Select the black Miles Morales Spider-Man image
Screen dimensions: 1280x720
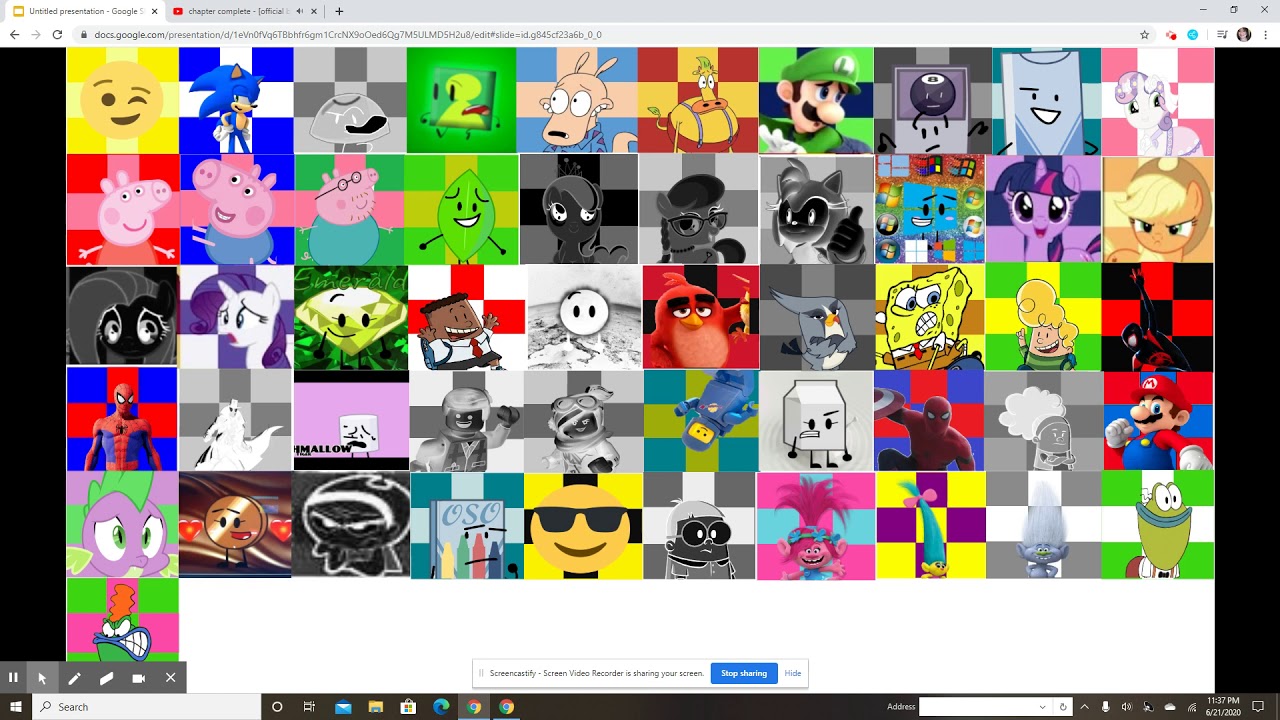(x=1157, y=317)
